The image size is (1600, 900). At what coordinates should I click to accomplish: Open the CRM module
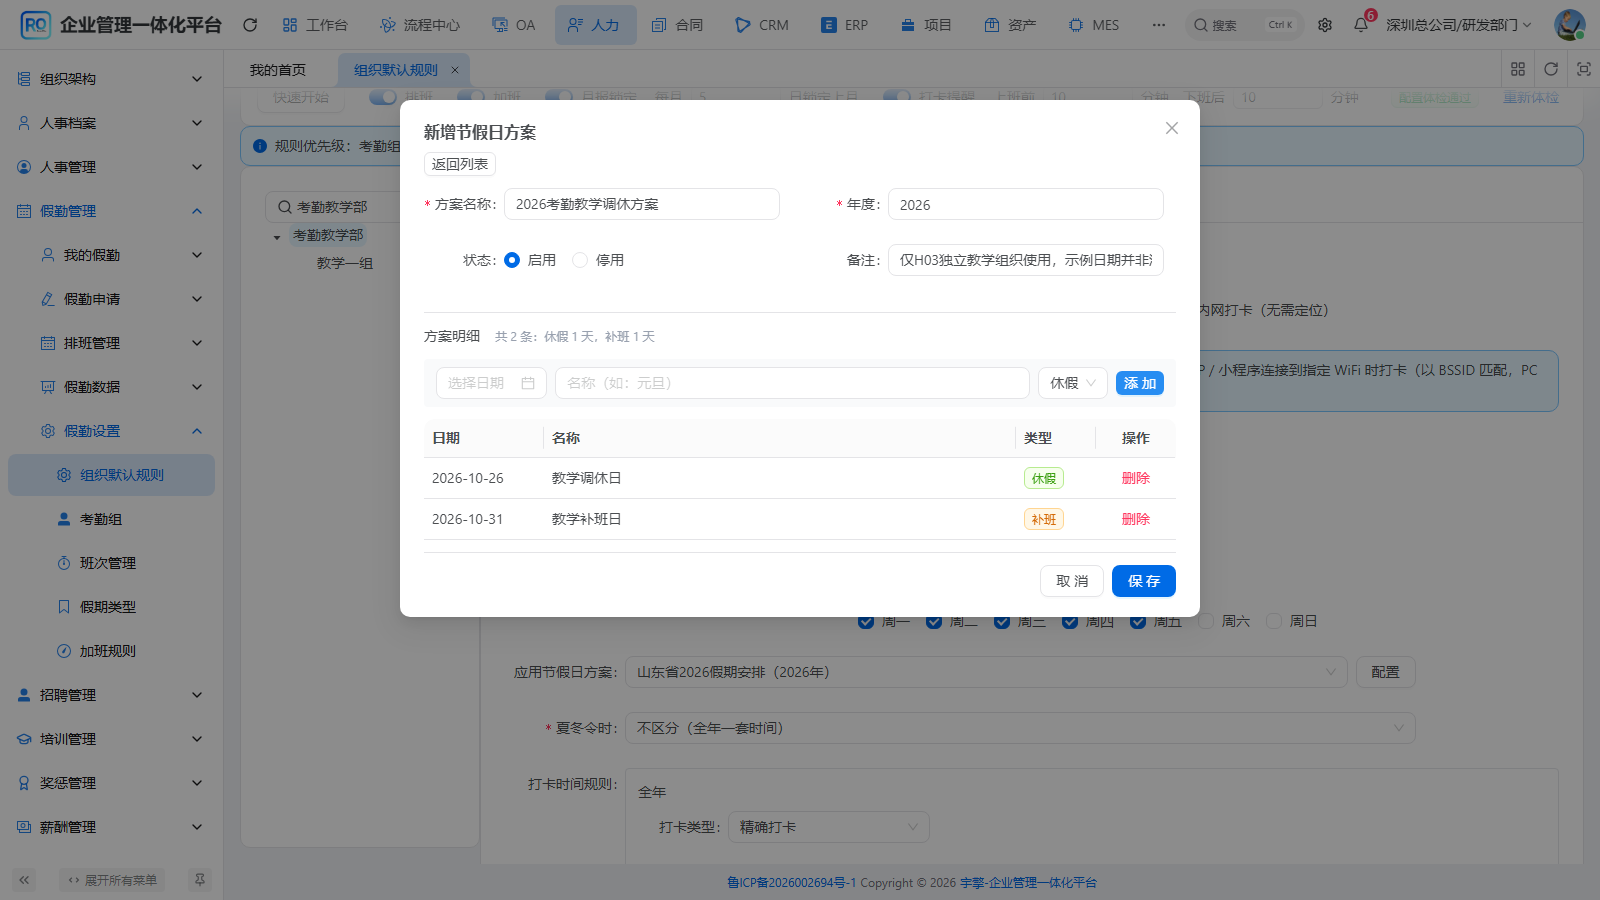[762, 25]
